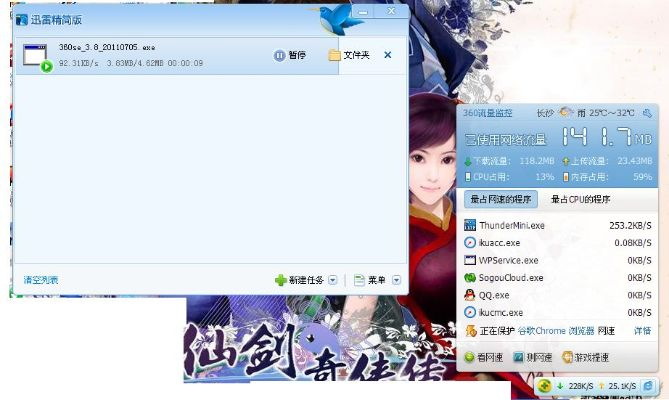Clear the download list (清空列表)
669x400 pixels.
[x=41, y=280]
